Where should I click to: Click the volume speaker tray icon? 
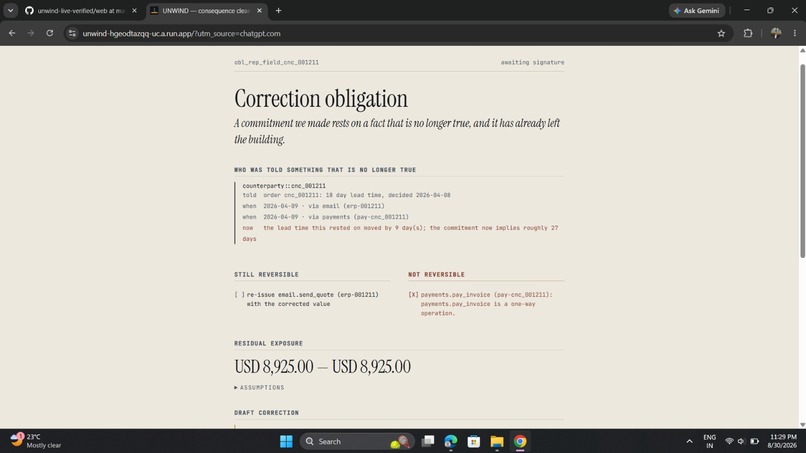pyautogui.click(x=741, y=441)
